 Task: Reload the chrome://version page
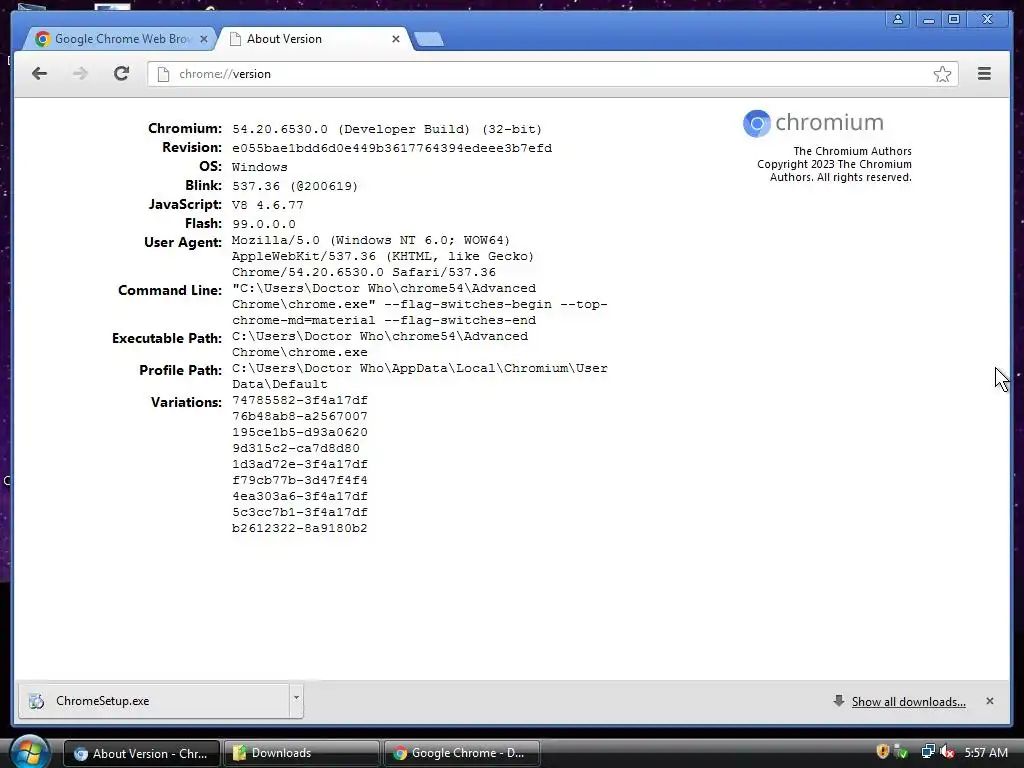coord(121,74)
